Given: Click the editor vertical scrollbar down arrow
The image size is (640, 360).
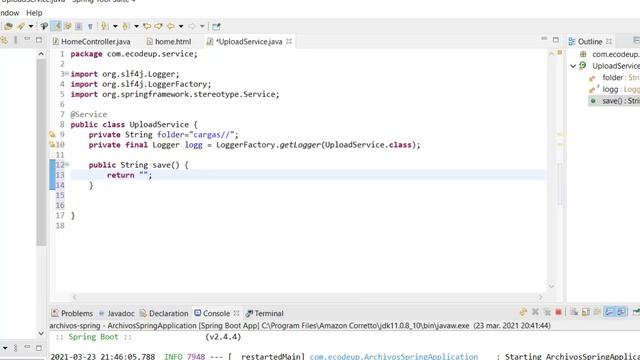Looking at the screenshot, I should click(x=551, y=287).
